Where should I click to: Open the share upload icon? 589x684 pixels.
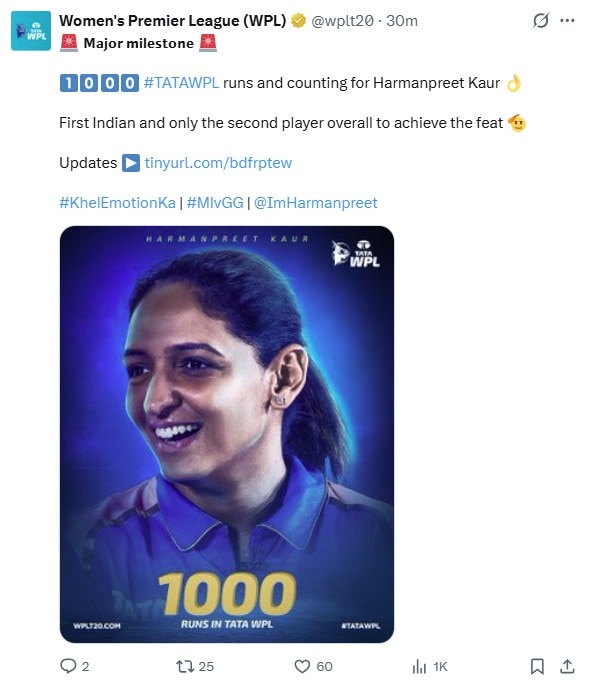[x=567, y=666]
